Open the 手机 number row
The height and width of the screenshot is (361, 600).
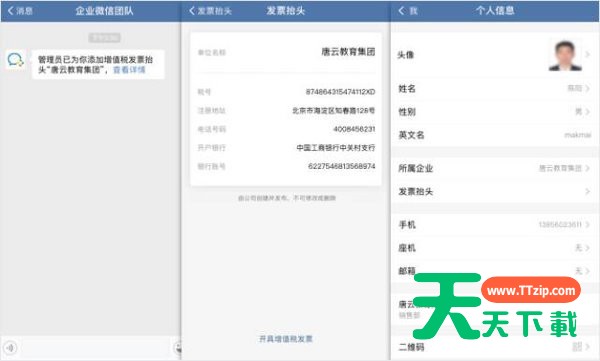[494, 224]
